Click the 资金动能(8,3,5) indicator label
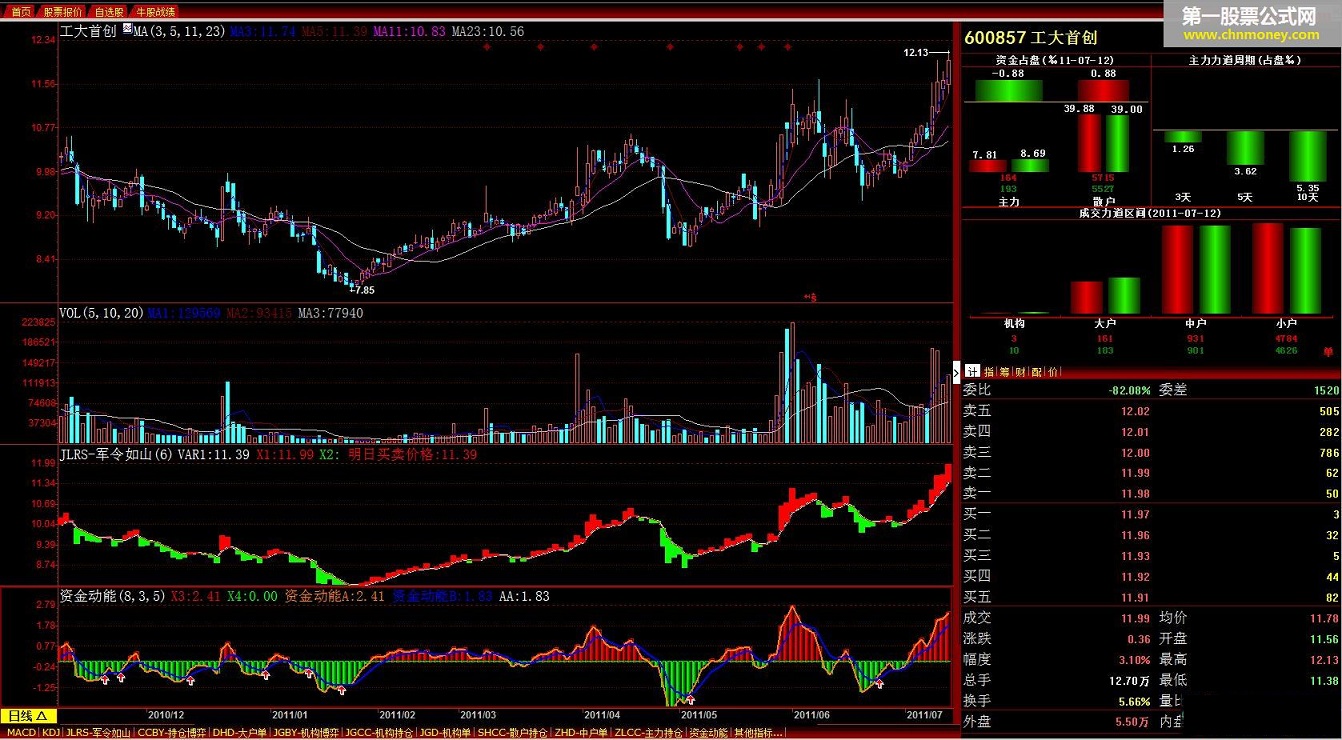 coord(113,596)
